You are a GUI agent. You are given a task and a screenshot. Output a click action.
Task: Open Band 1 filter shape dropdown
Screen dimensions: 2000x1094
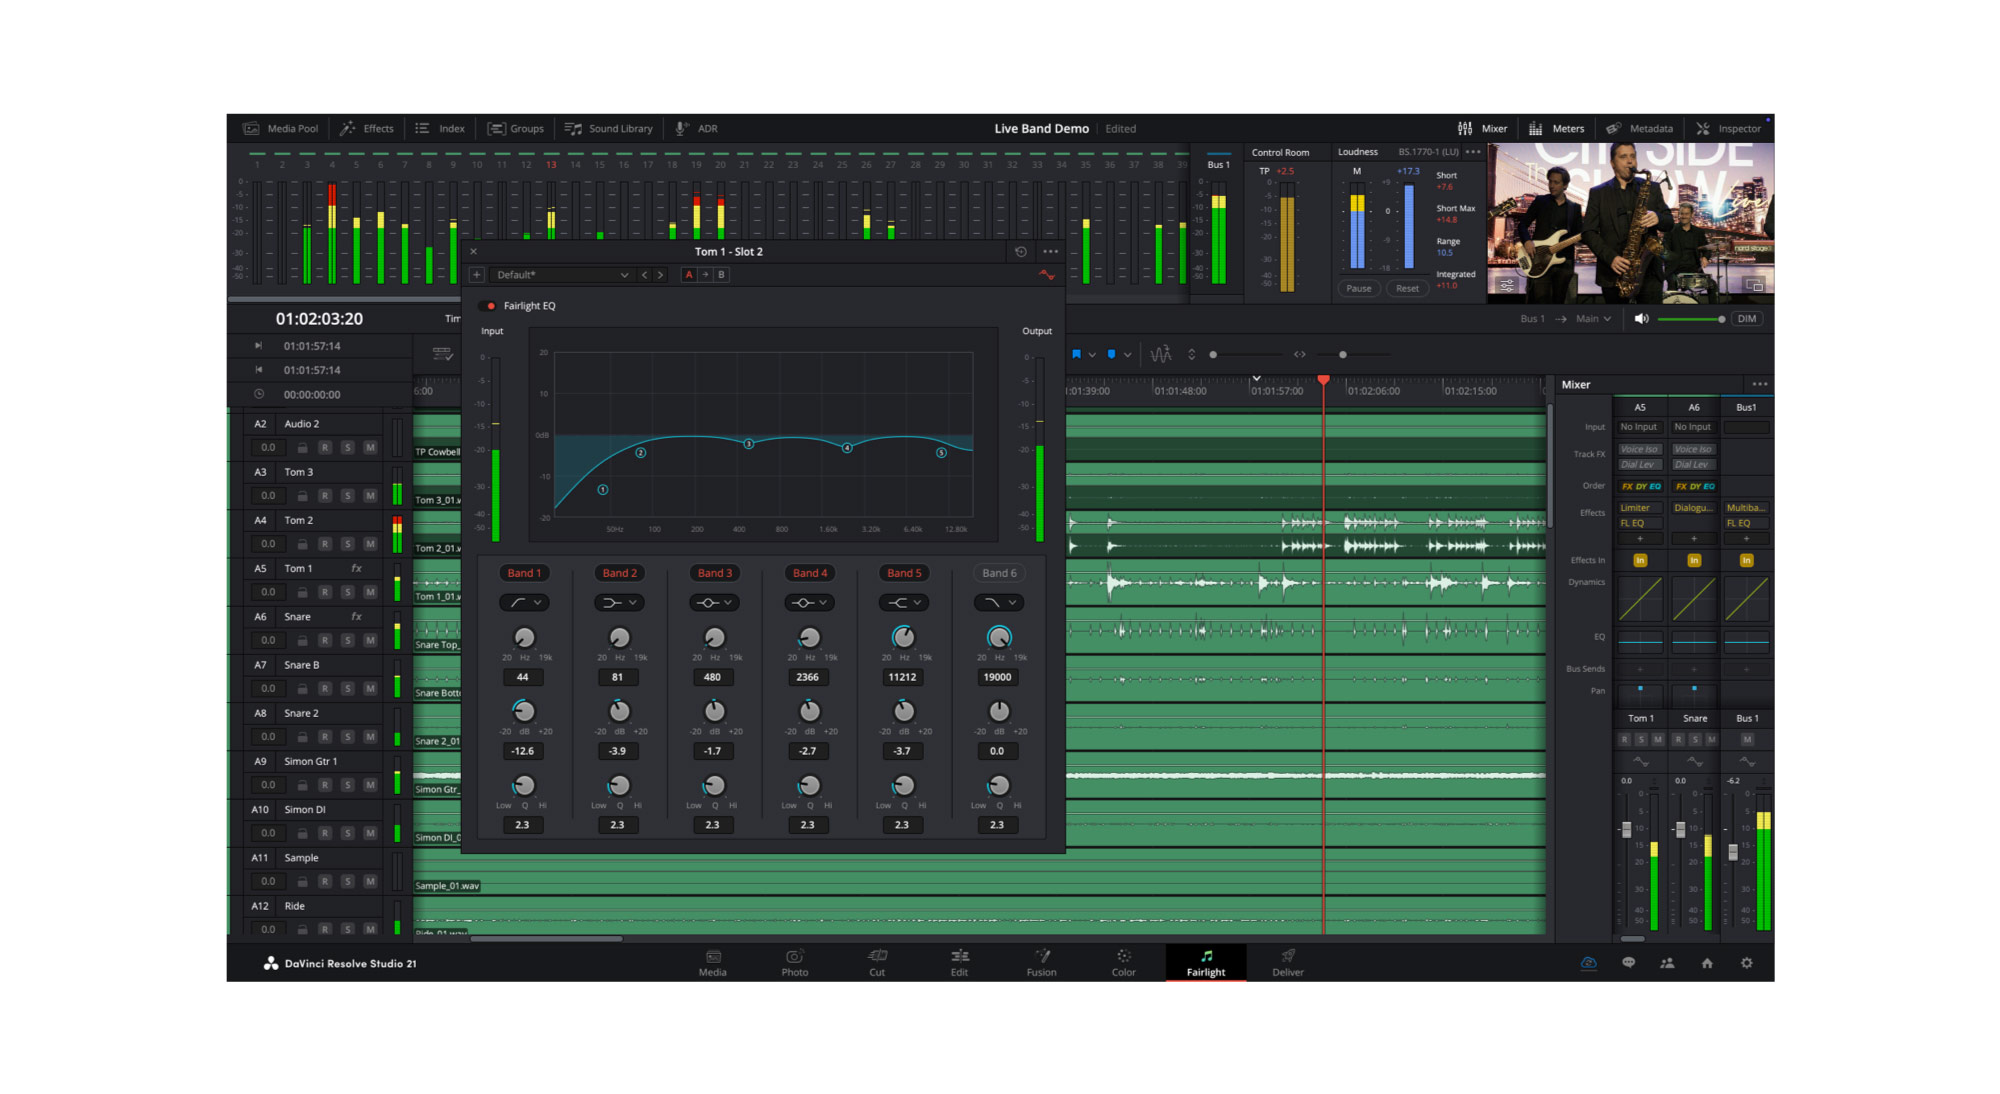(524, 602)
